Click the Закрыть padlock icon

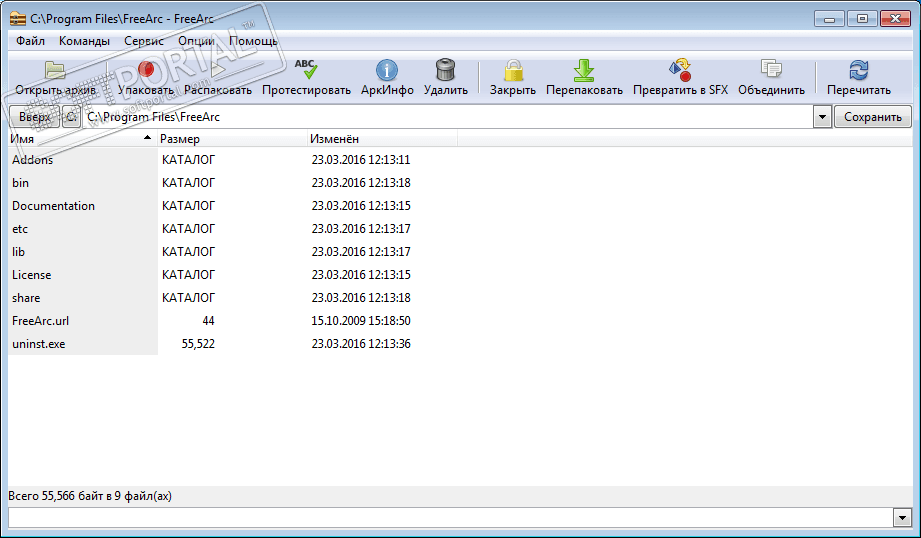513,70
